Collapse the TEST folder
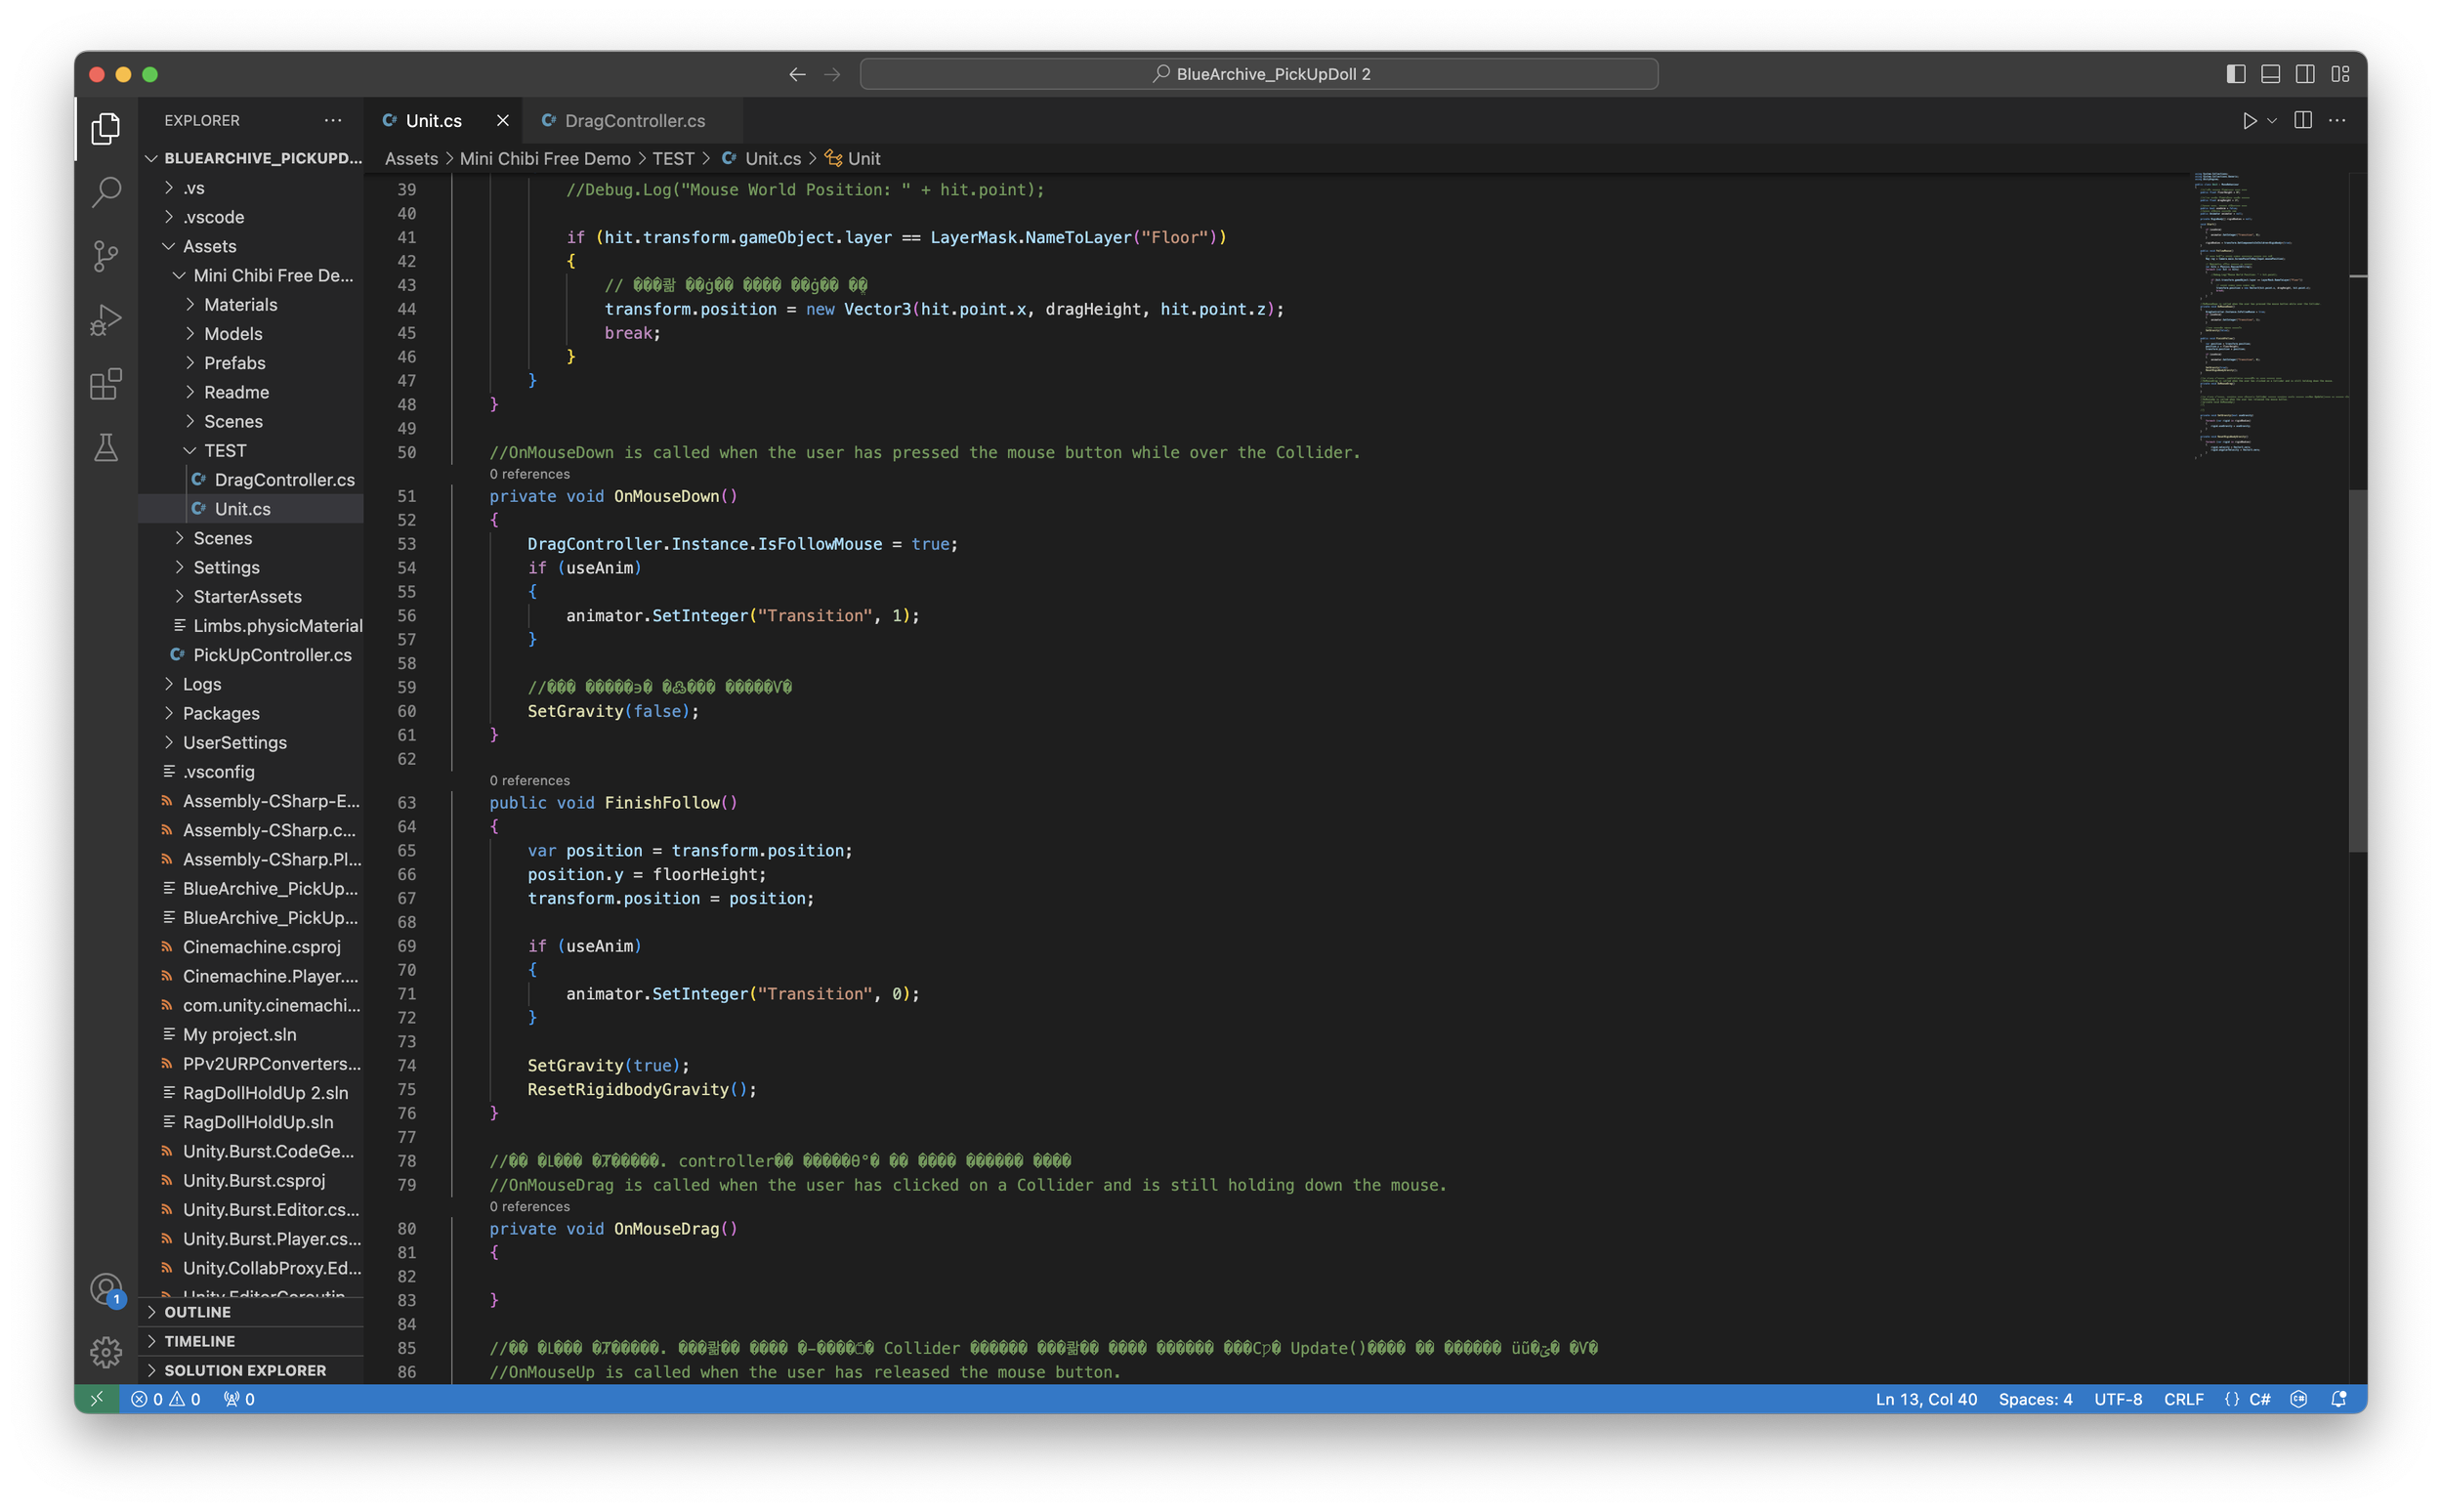The height and width of the screenshot is (1512, 2442). (x=224, y=450)
